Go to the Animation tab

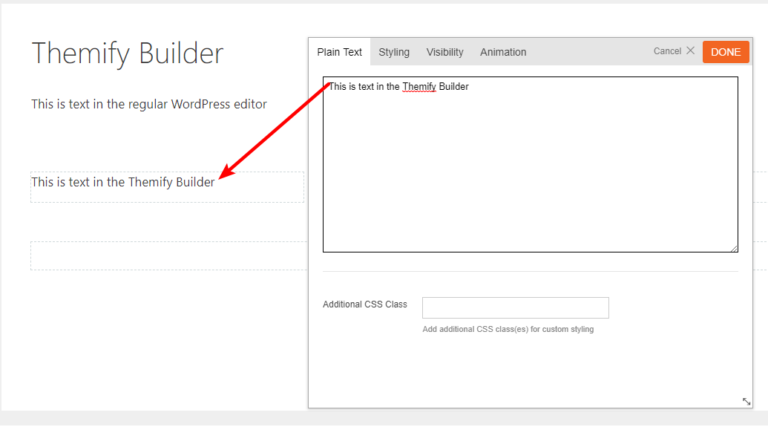tap(503, 52)
